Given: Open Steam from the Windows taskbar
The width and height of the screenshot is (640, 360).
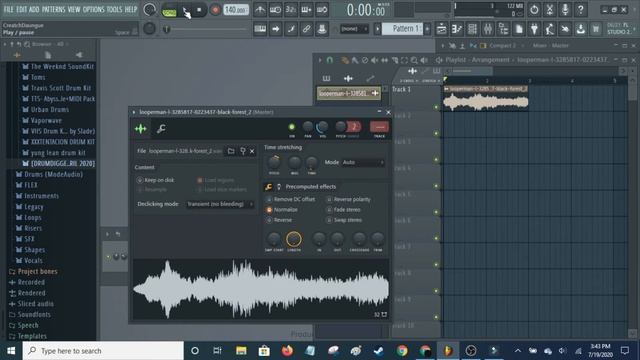Looking at the screenshot, I should point(379,351).
